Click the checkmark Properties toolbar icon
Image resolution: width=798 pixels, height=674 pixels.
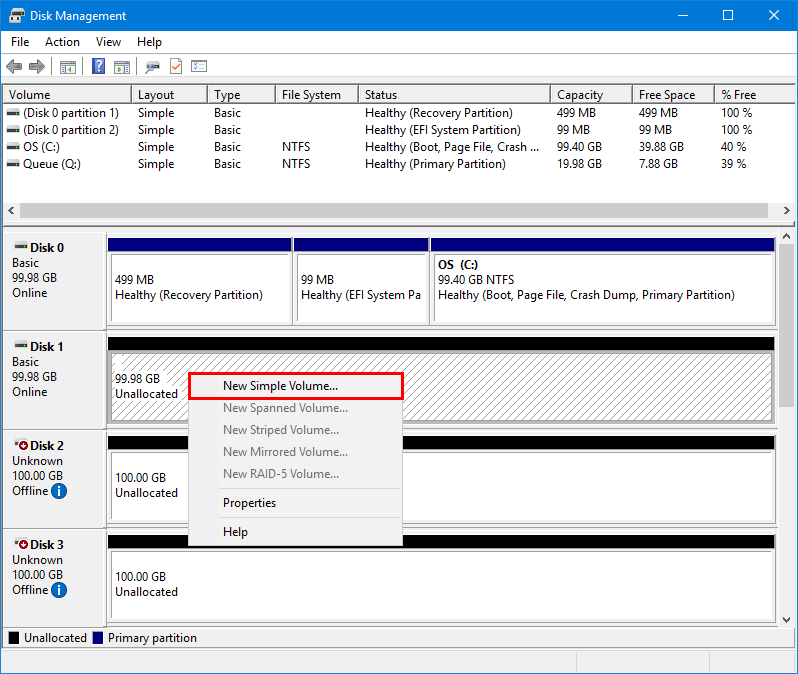pos(176,67)
